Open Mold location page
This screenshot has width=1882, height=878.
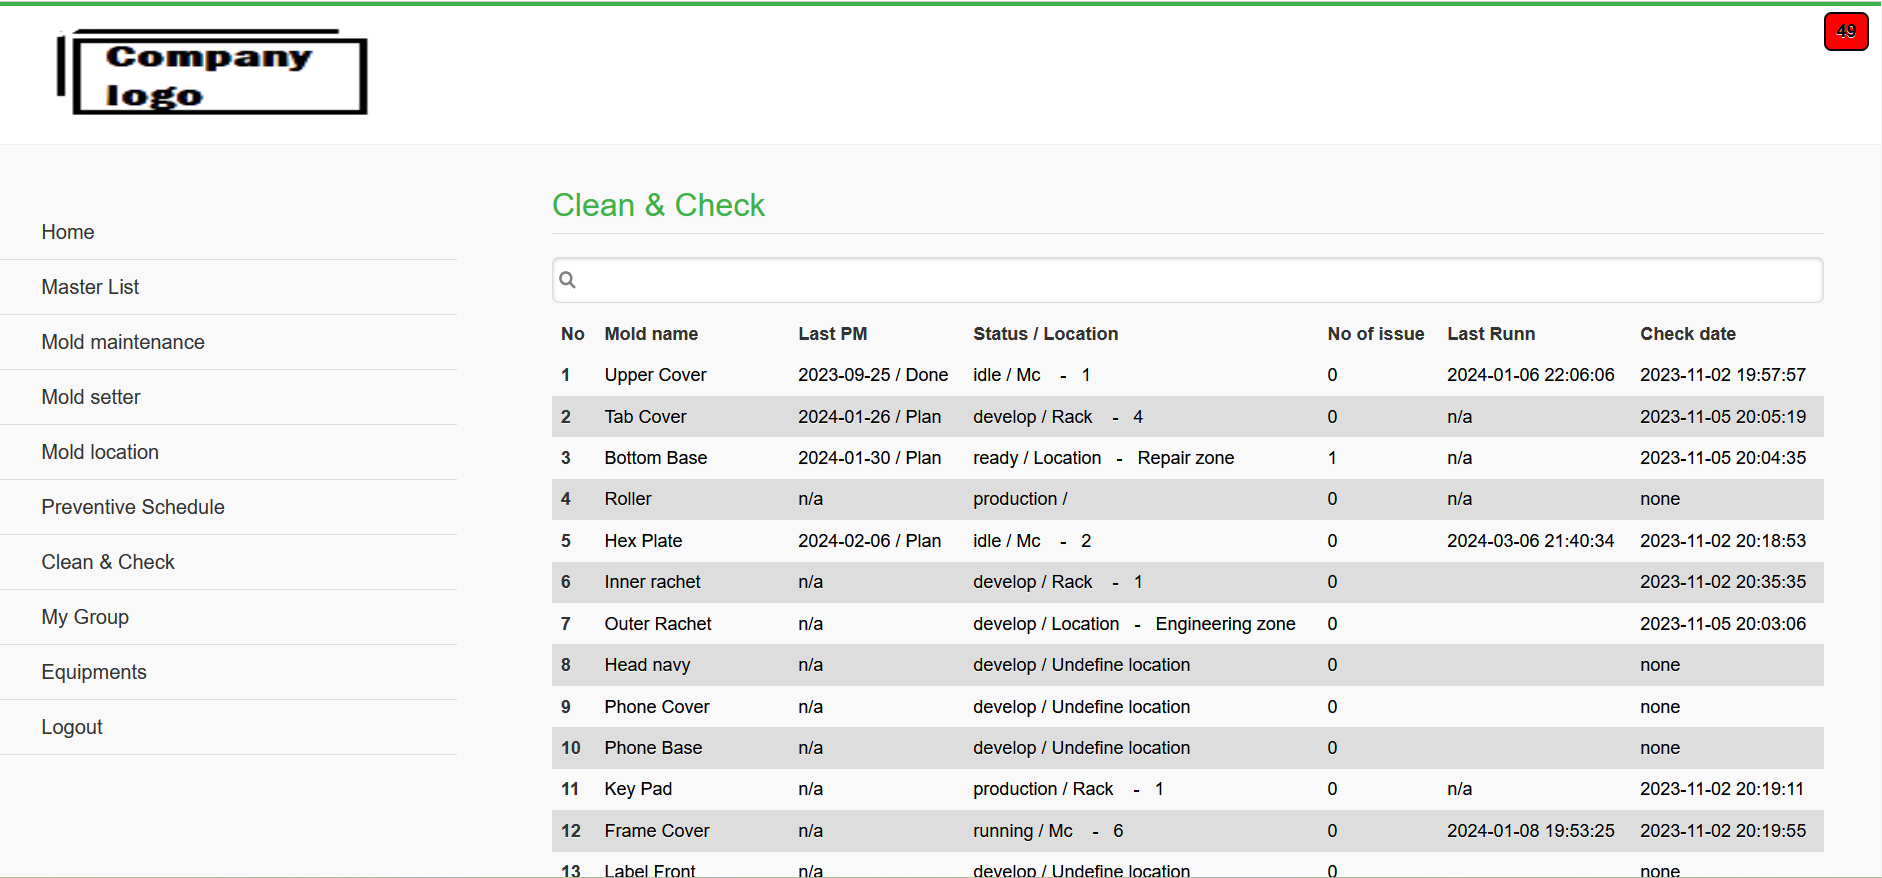coord(100,452)
